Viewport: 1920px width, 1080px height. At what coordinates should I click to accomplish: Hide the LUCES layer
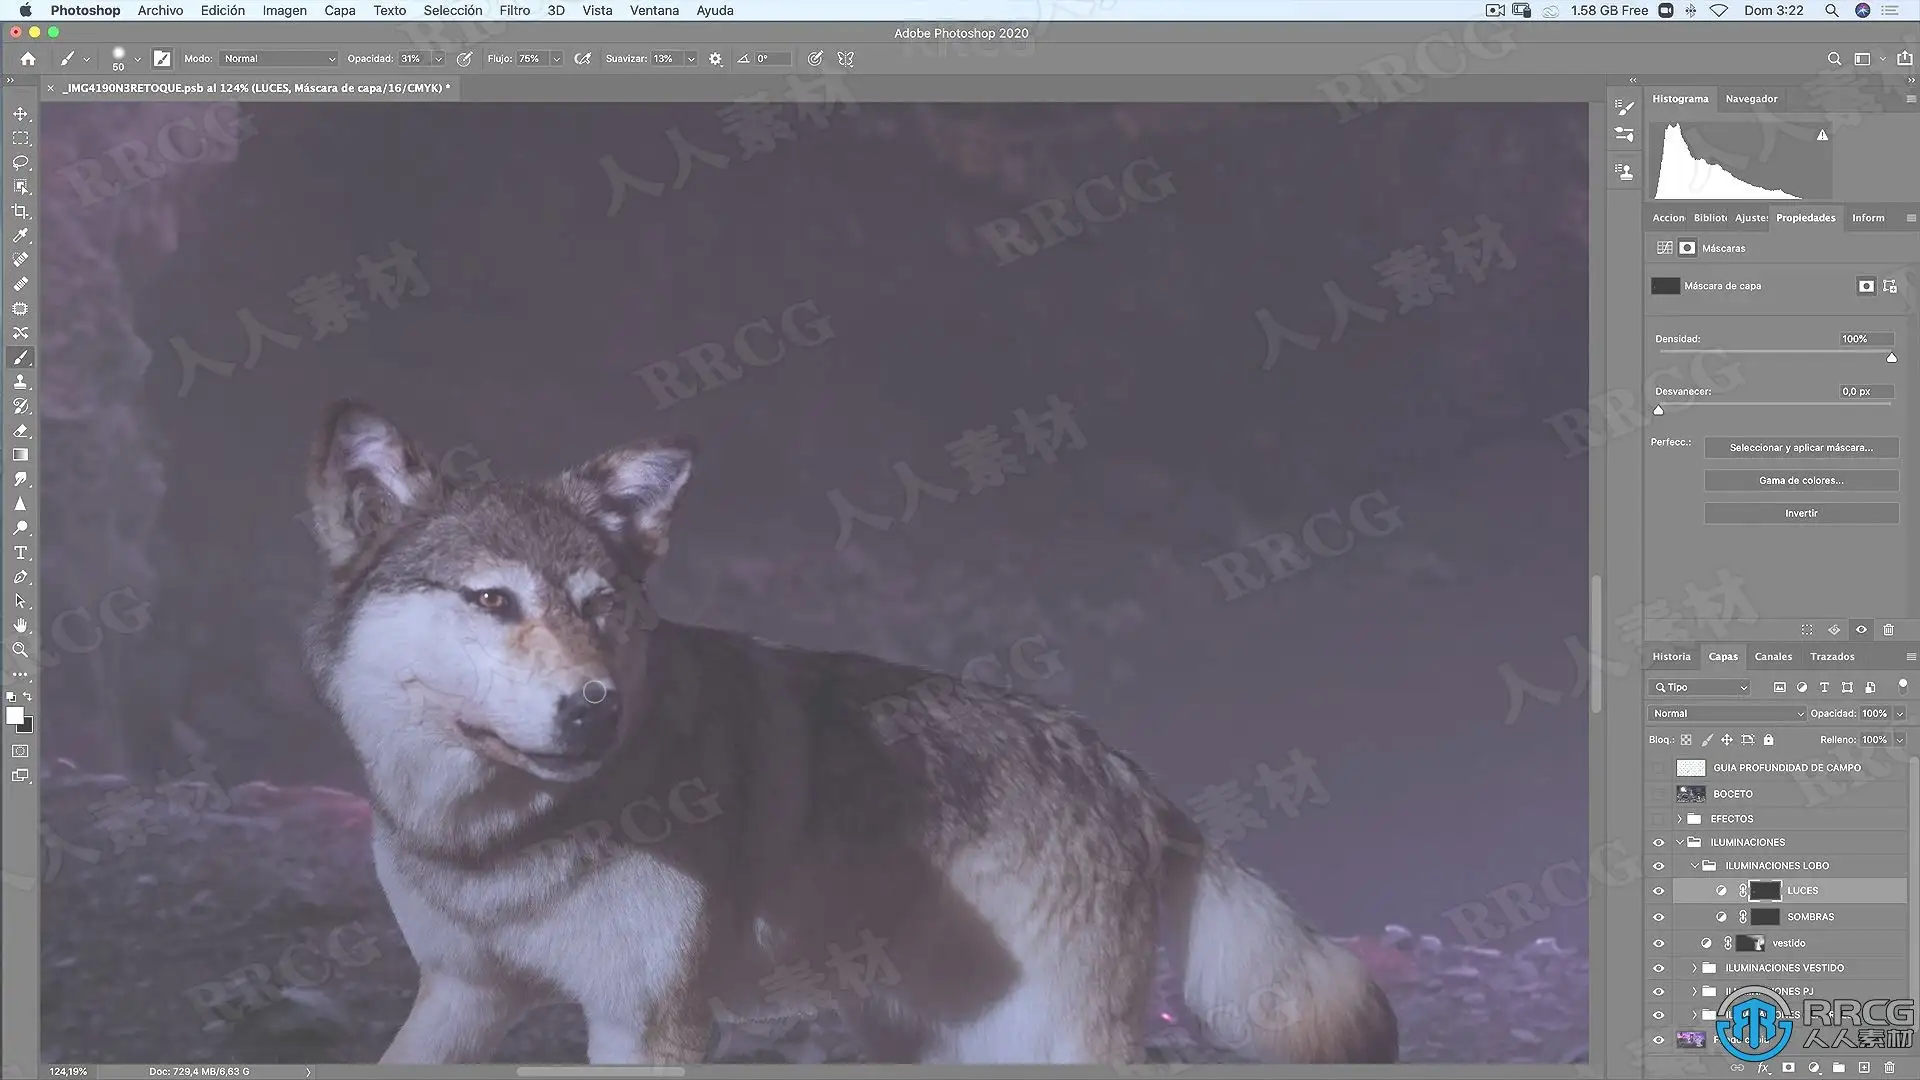pyautogui.click(x=1658, y=891)
